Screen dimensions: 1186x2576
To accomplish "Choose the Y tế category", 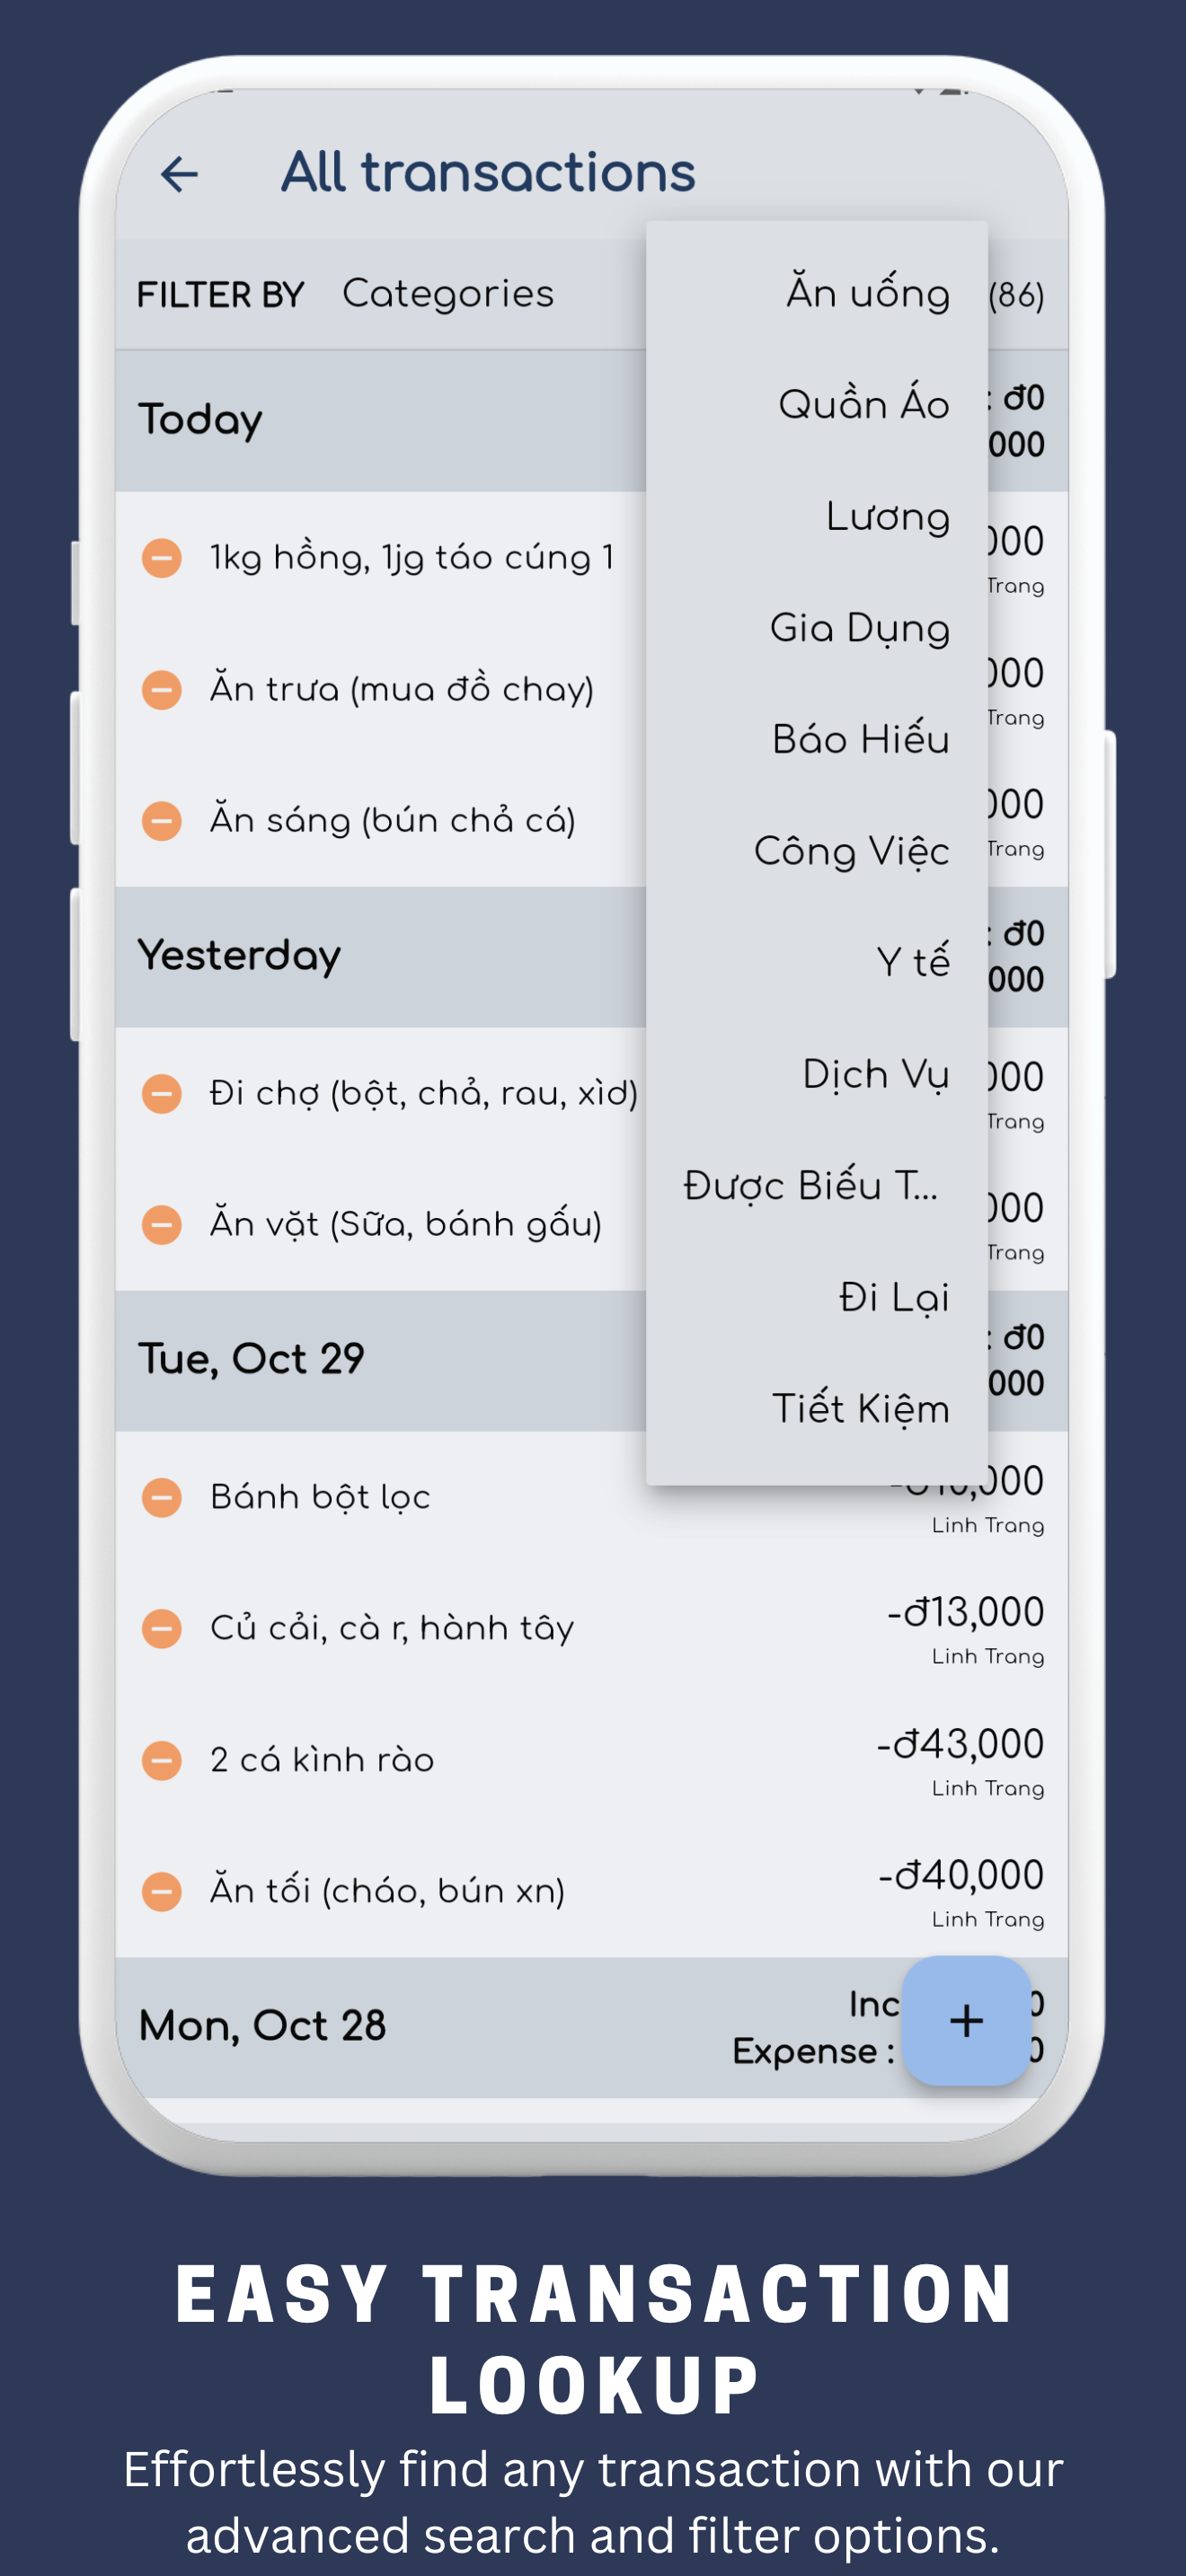I will pyautogui.click(x=912, y=962).
